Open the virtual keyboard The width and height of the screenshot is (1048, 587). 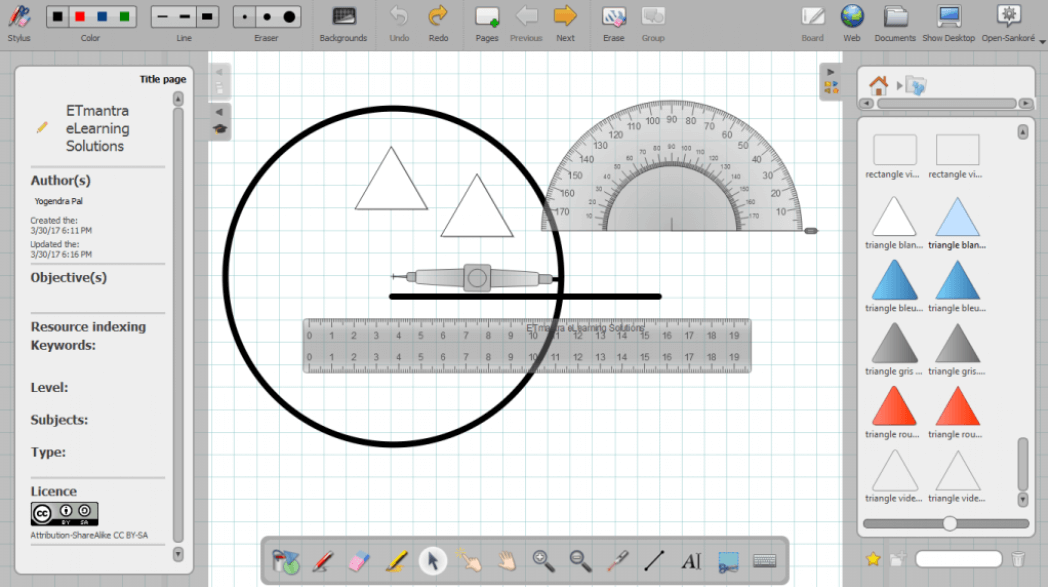click(x=765, y=561)
